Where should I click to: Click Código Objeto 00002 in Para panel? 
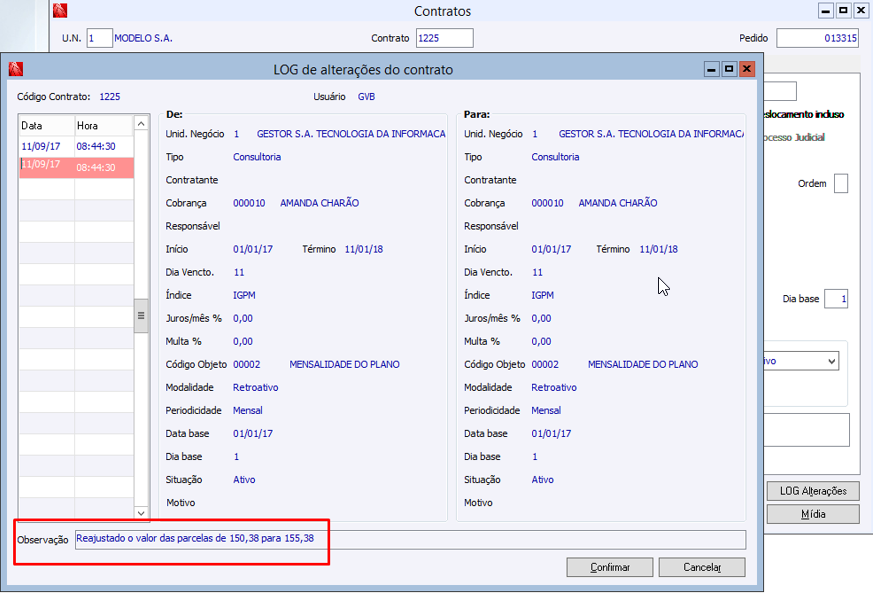click(545, 364)
